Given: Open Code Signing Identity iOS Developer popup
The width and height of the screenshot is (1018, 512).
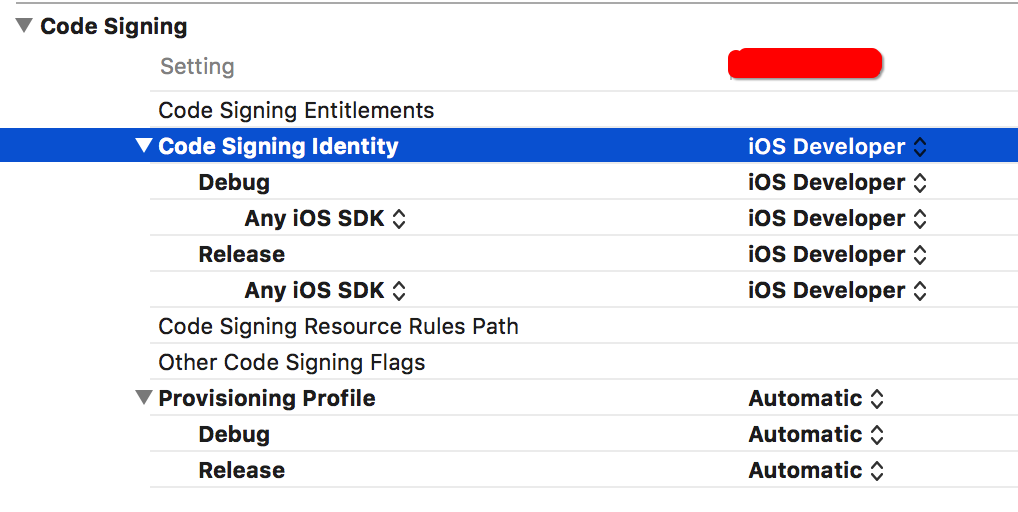Looking at the screenshot, I should click(837, 146).
